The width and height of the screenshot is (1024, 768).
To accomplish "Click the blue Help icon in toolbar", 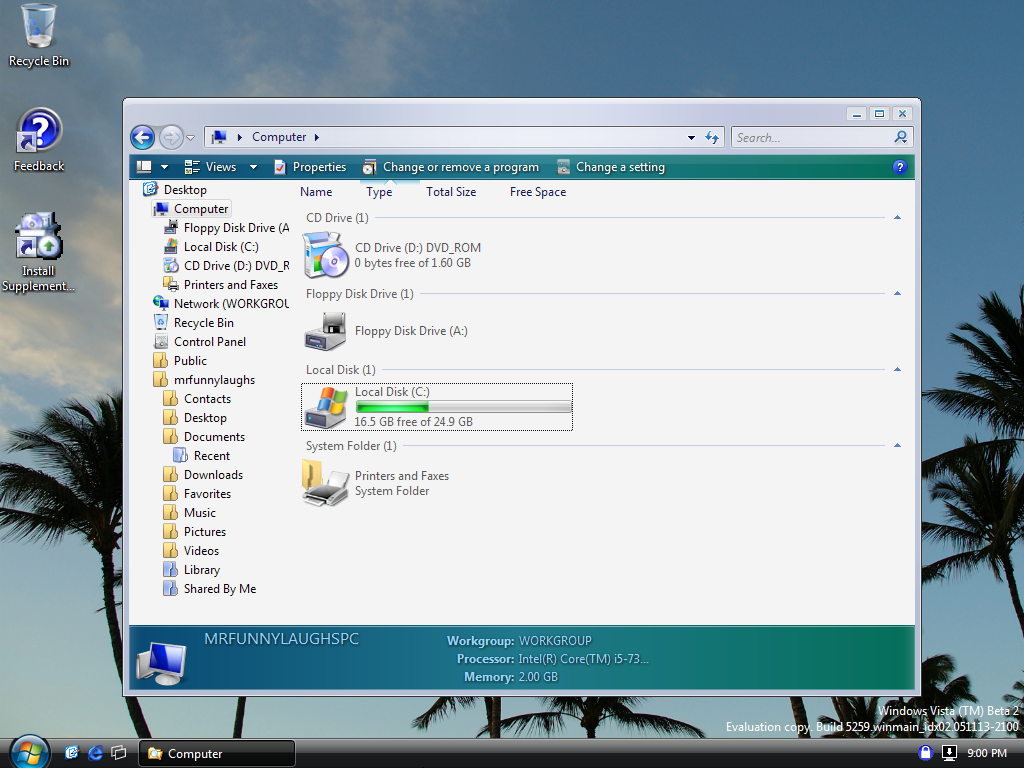I will 899,167.
